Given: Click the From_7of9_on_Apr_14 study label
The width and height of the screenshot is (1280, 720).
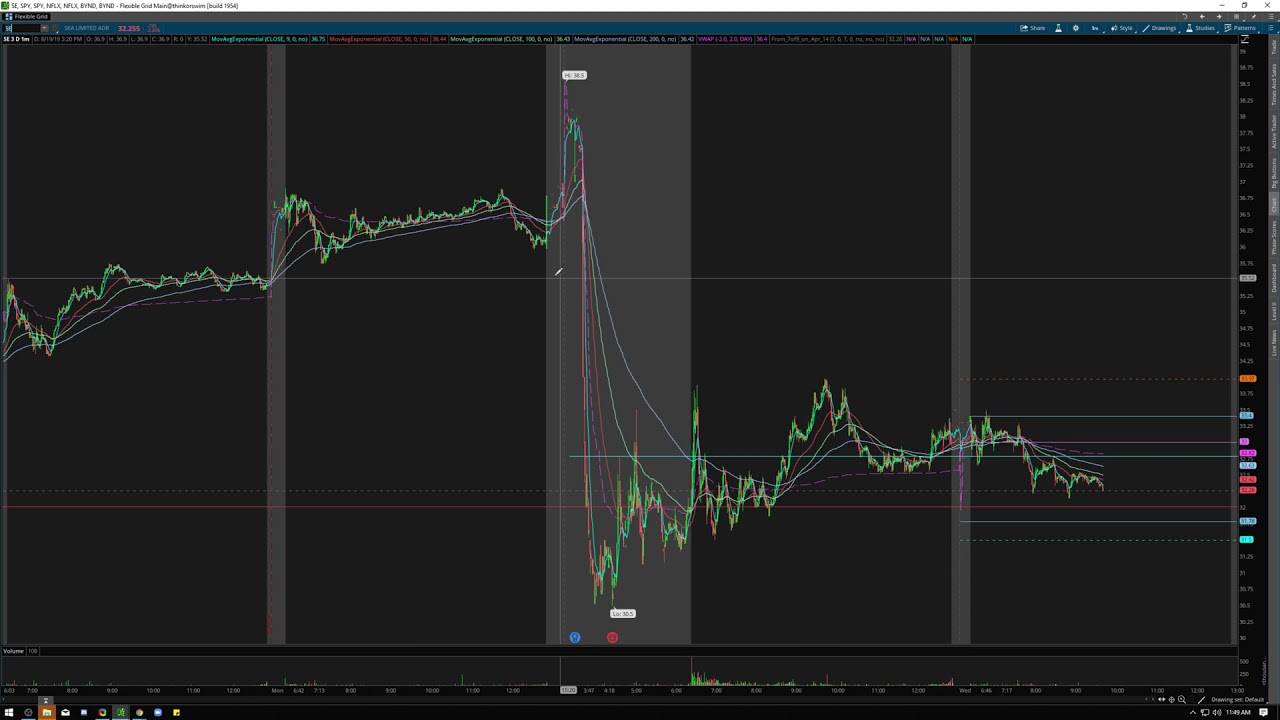Looking at the screenshot, I should (x=828, y=39).
